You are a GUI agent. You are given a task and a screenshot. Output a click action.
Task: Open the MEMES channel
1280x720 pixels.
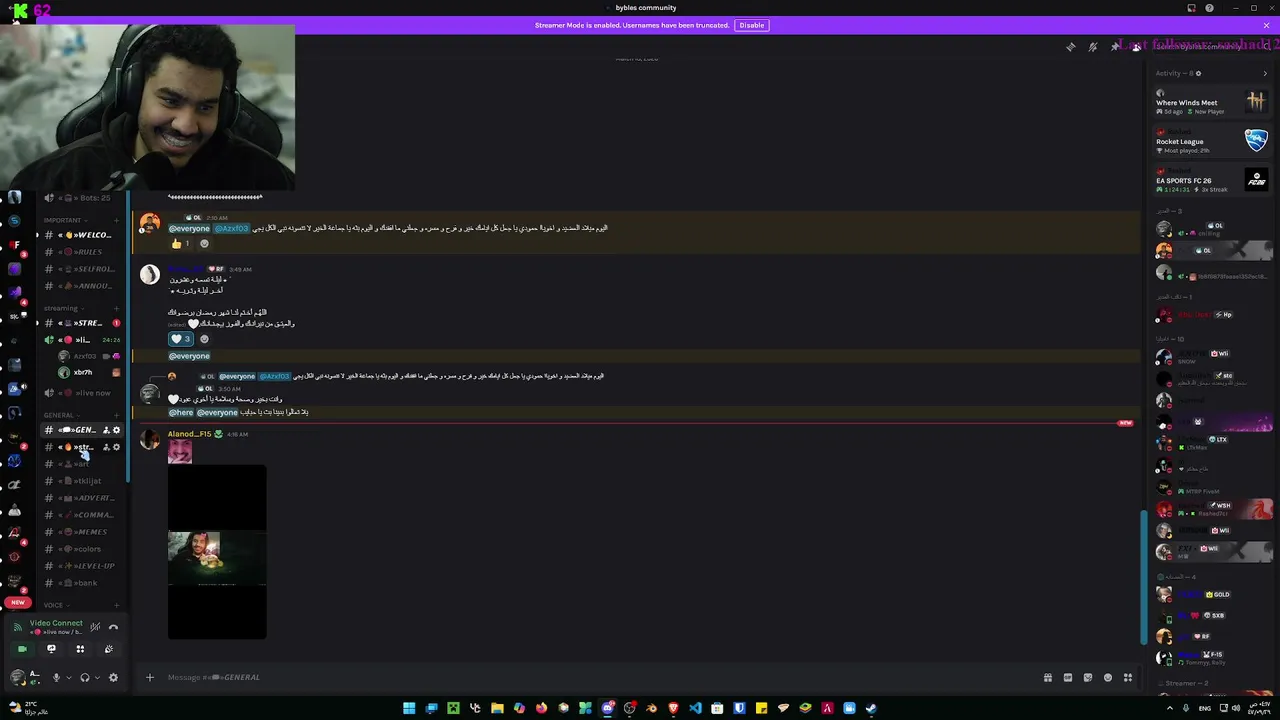click(81, 532)
